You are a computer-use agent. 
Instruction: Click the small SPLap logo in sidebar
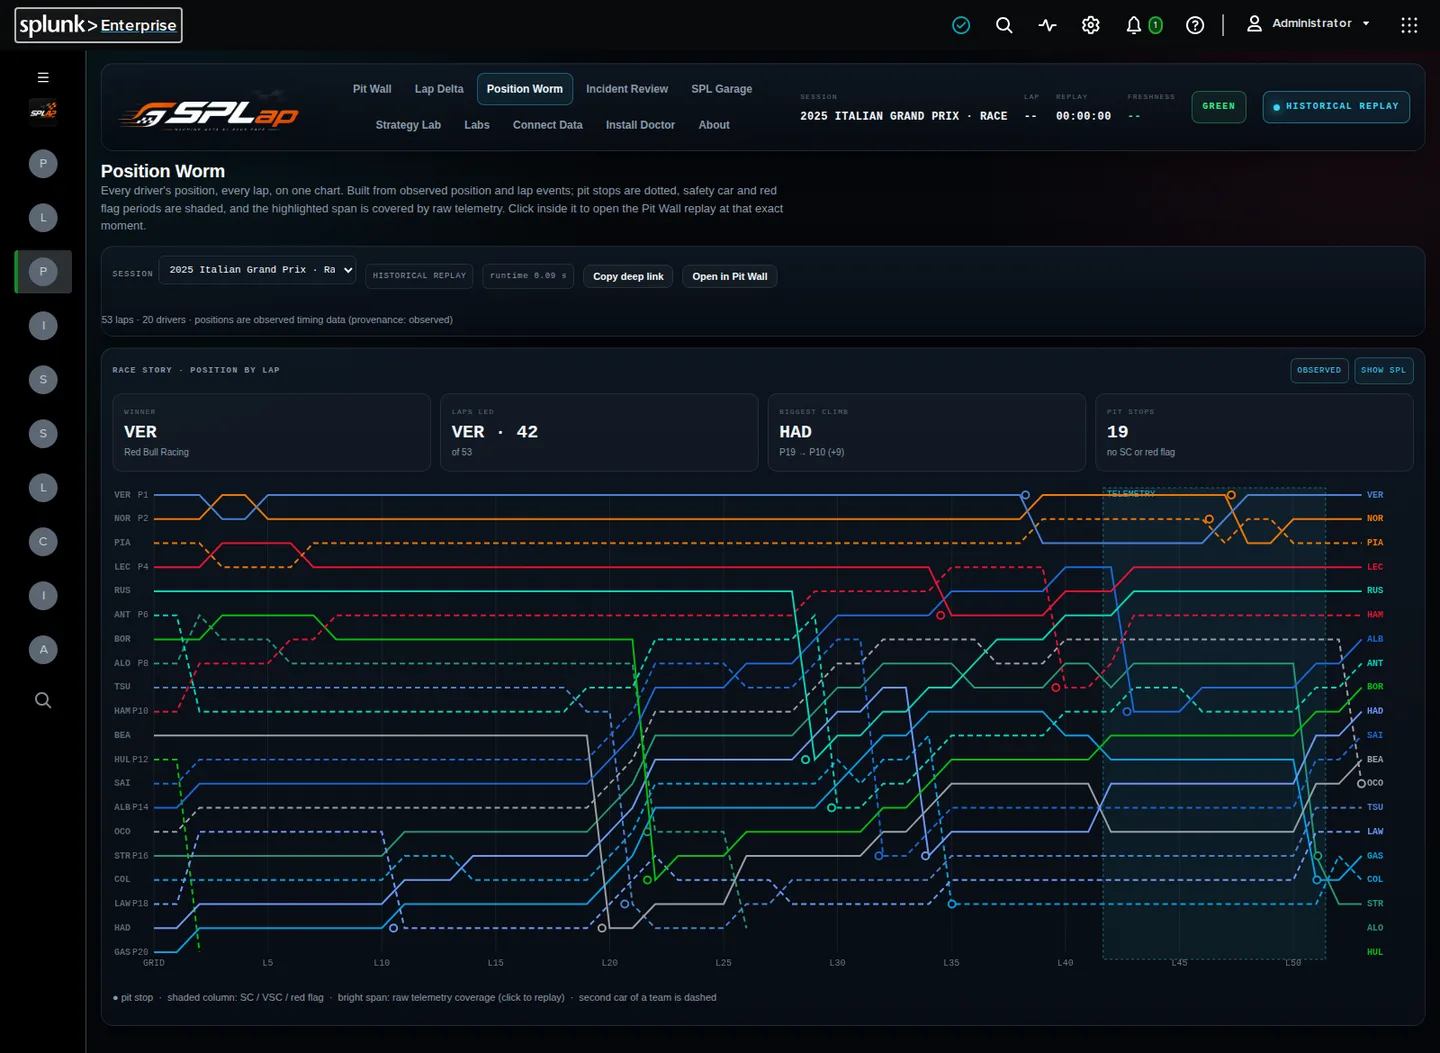click(43, 110)
